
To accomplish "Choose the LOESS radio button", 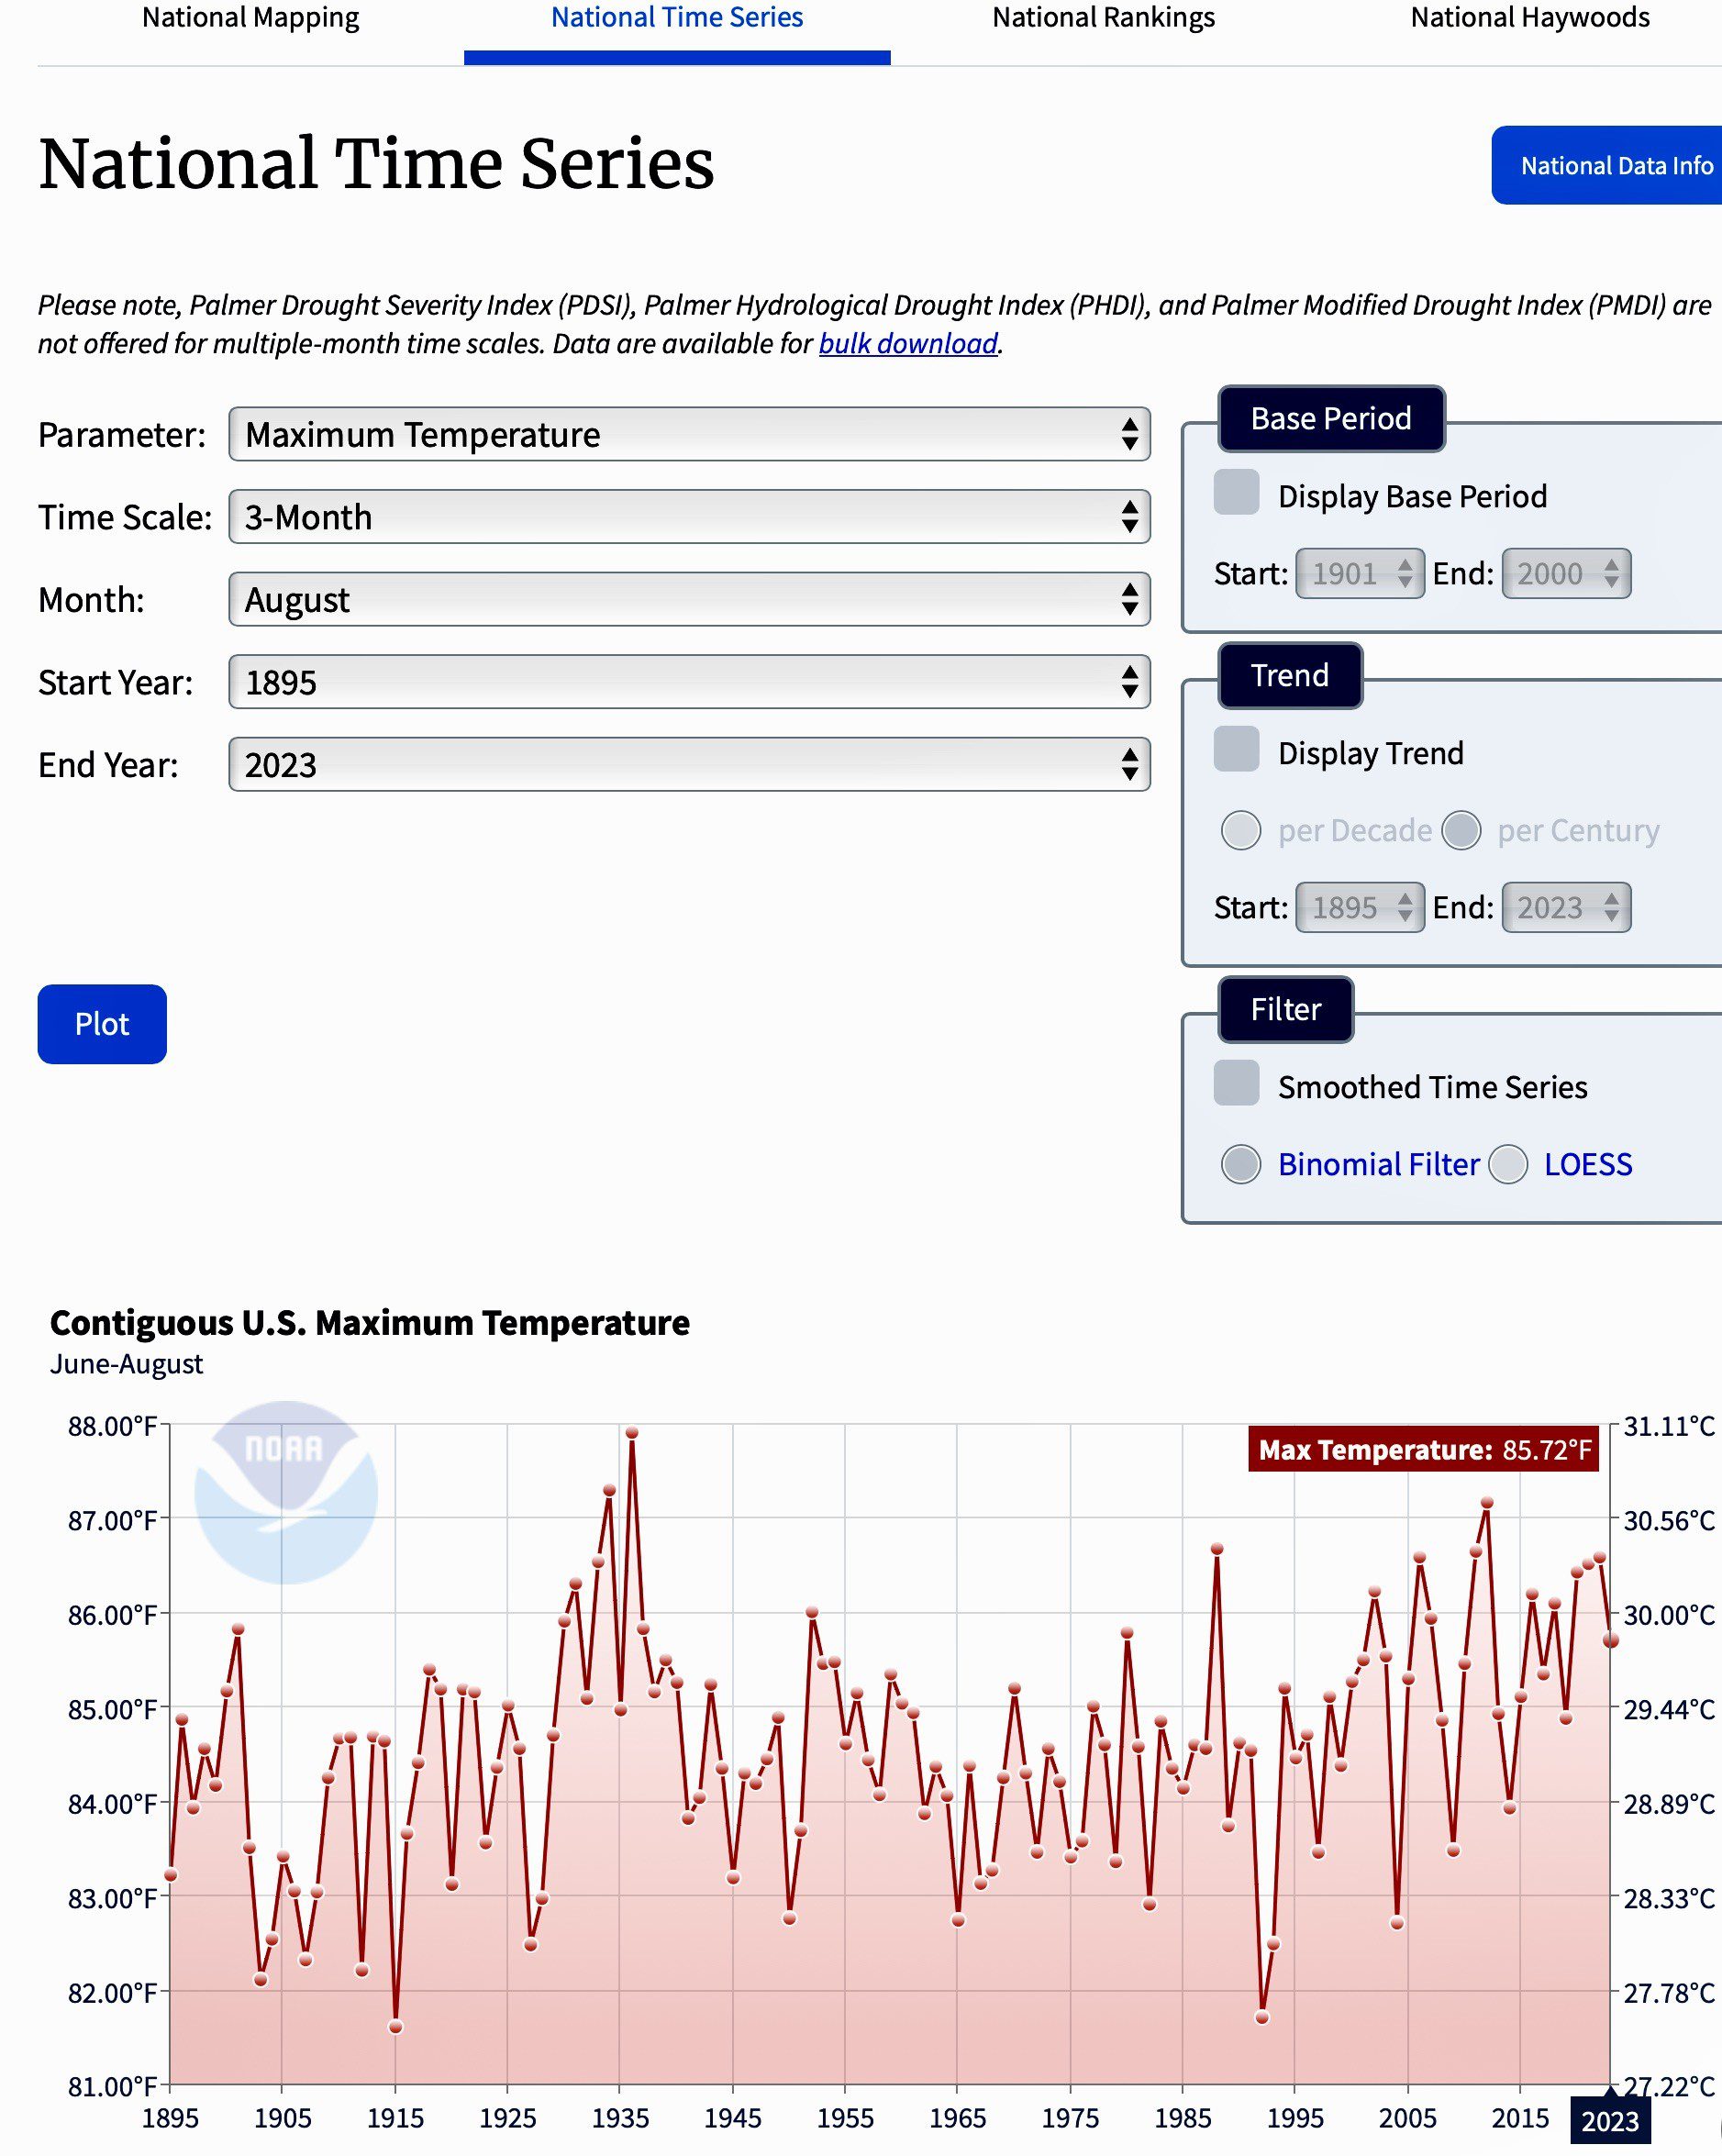I will coord(1508,1165).
